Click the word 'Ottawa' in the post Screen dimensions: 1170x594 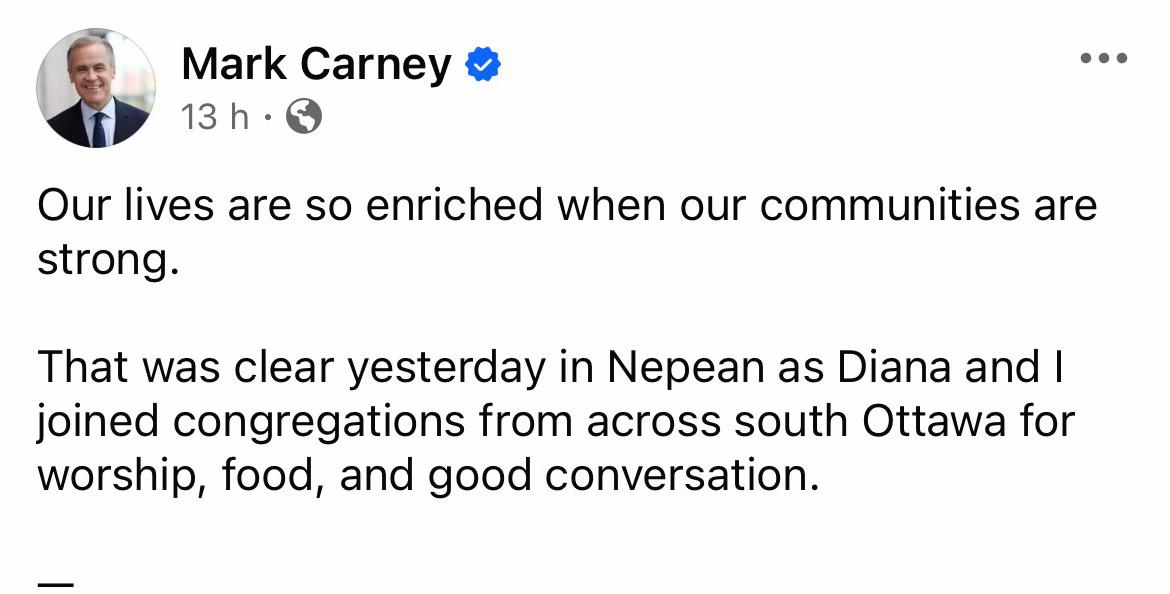click(x=934, y=421)
